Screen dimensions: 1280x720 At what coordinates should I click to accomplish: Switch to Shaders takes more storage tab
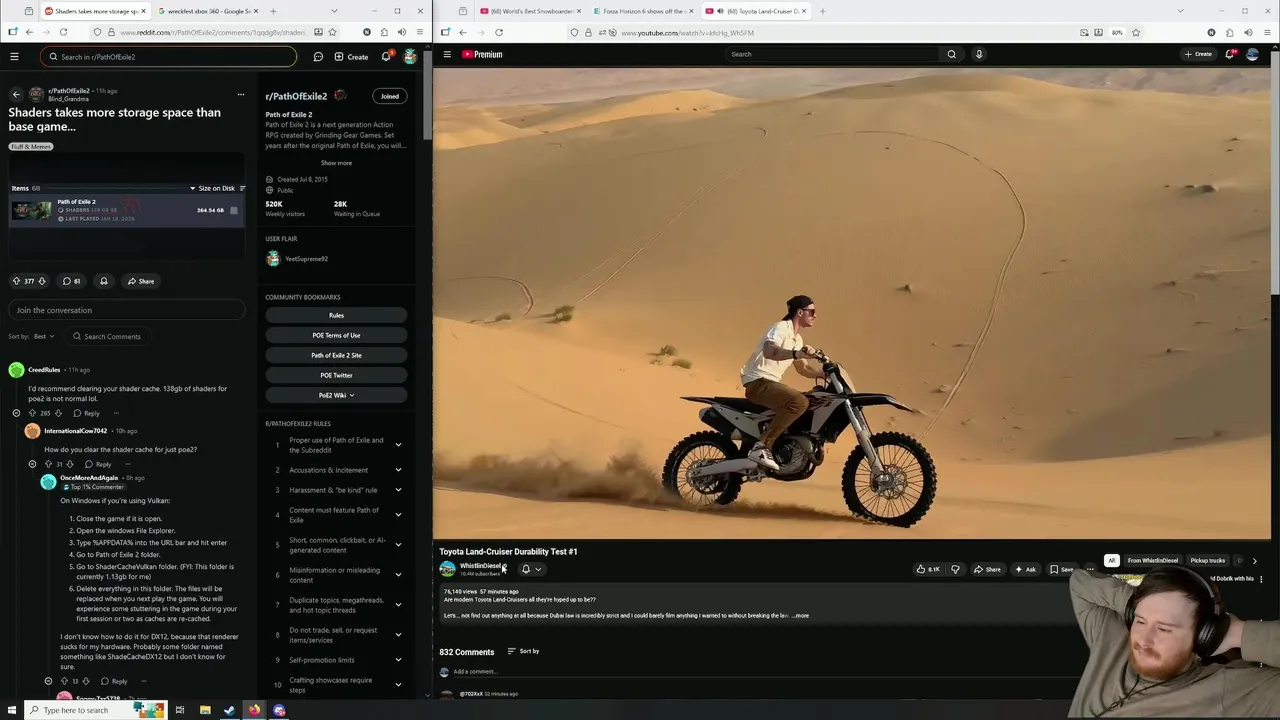click(95, 11)
